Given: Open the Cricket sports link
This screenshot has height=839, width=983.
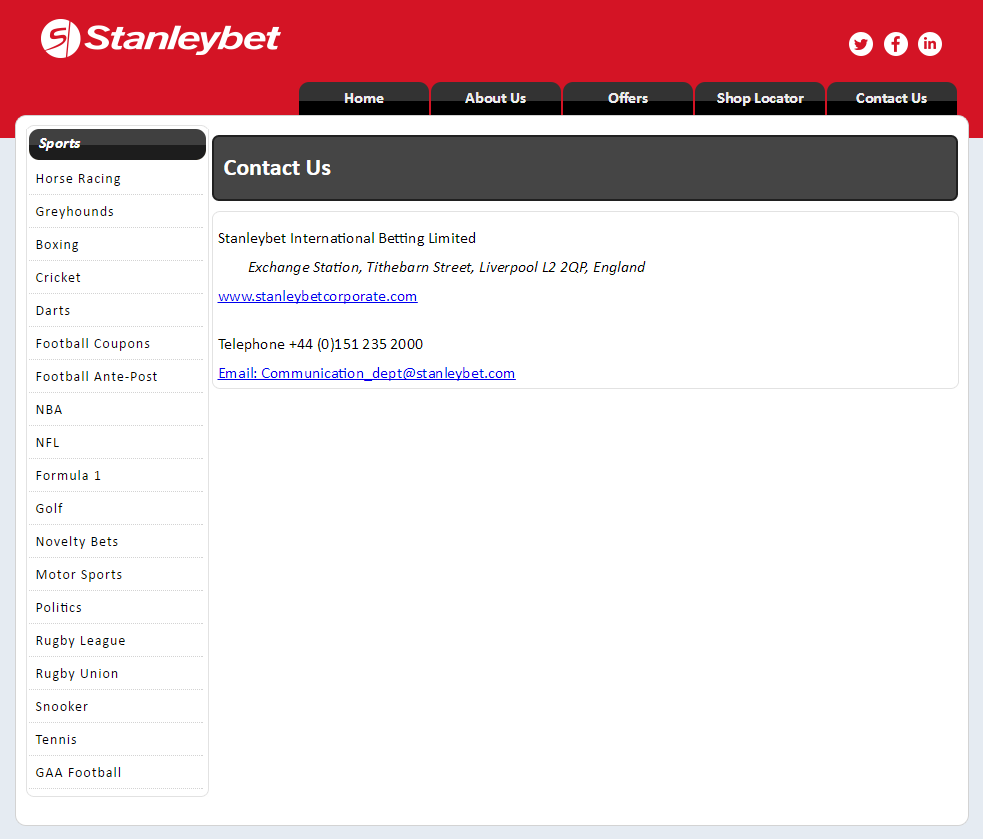Looking at the screenshot, I should (x=116, y=278).
